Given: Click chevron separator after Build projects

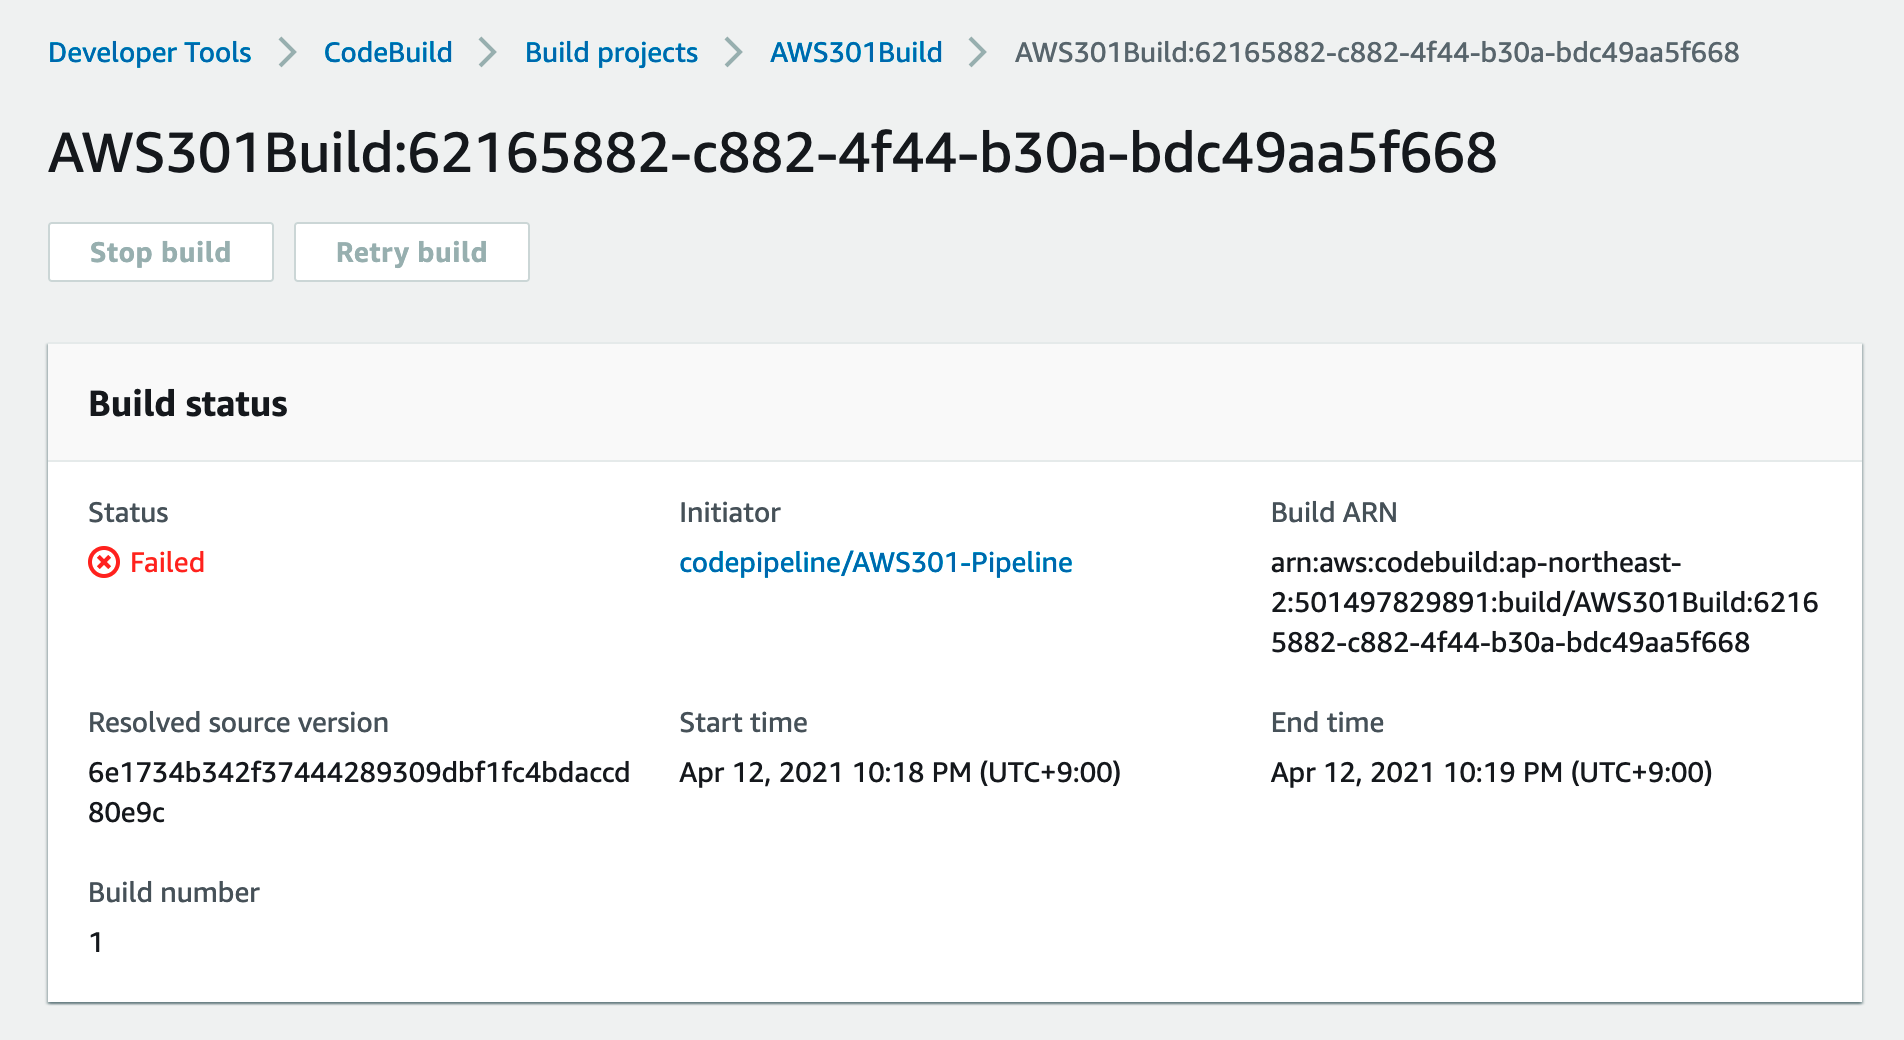Looking at the screenshot, I should [734, 52].
